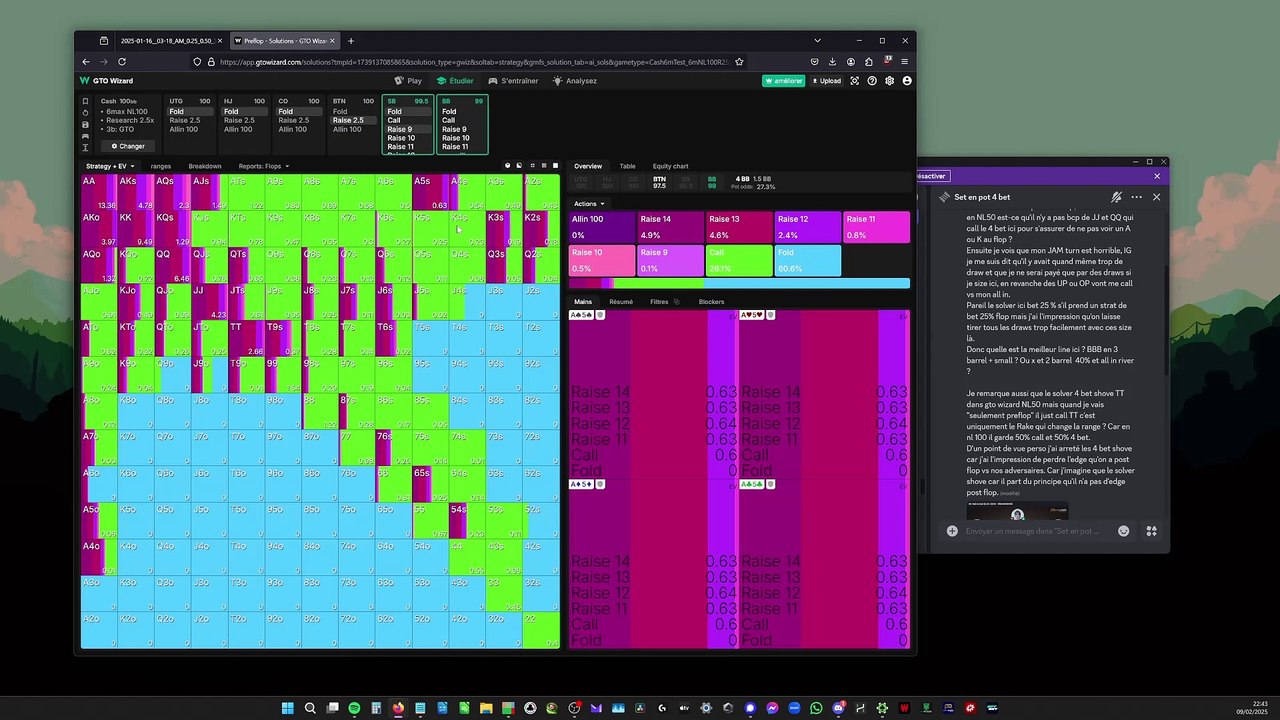
Task: Open the Résumé tab
Action: pos(621,301)
